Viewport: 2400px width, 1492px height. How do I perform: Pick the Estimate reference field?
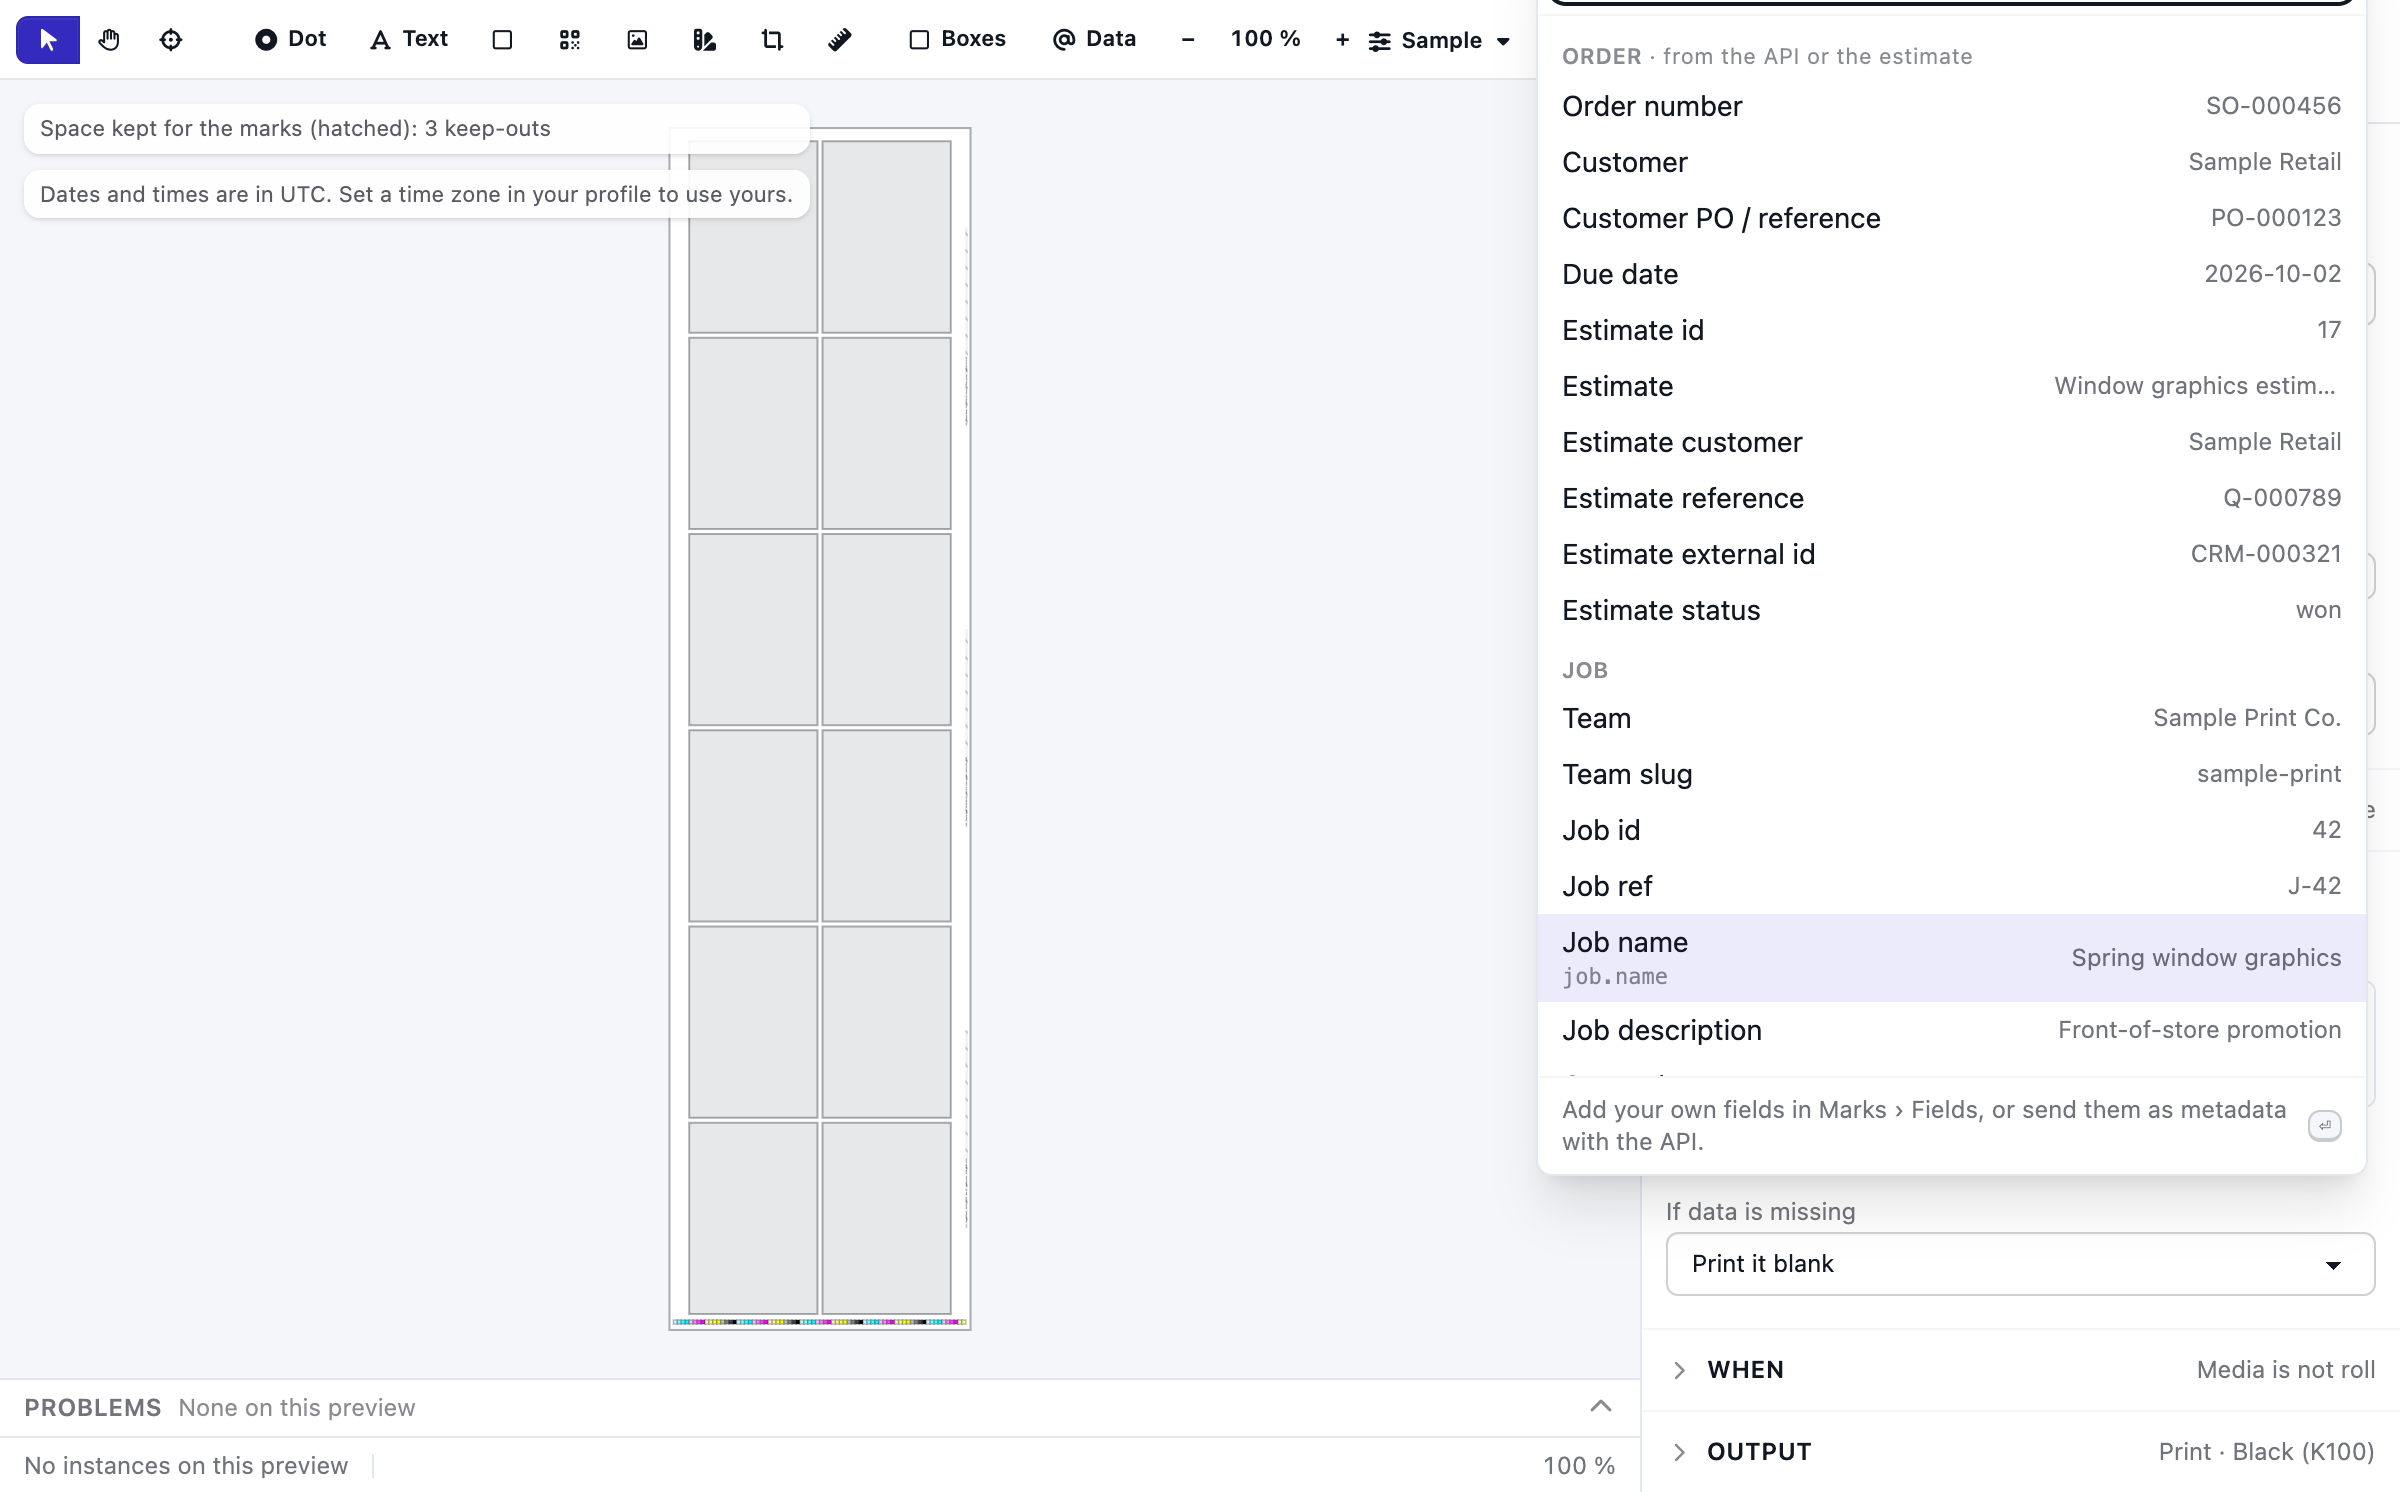coord(1951,498)
